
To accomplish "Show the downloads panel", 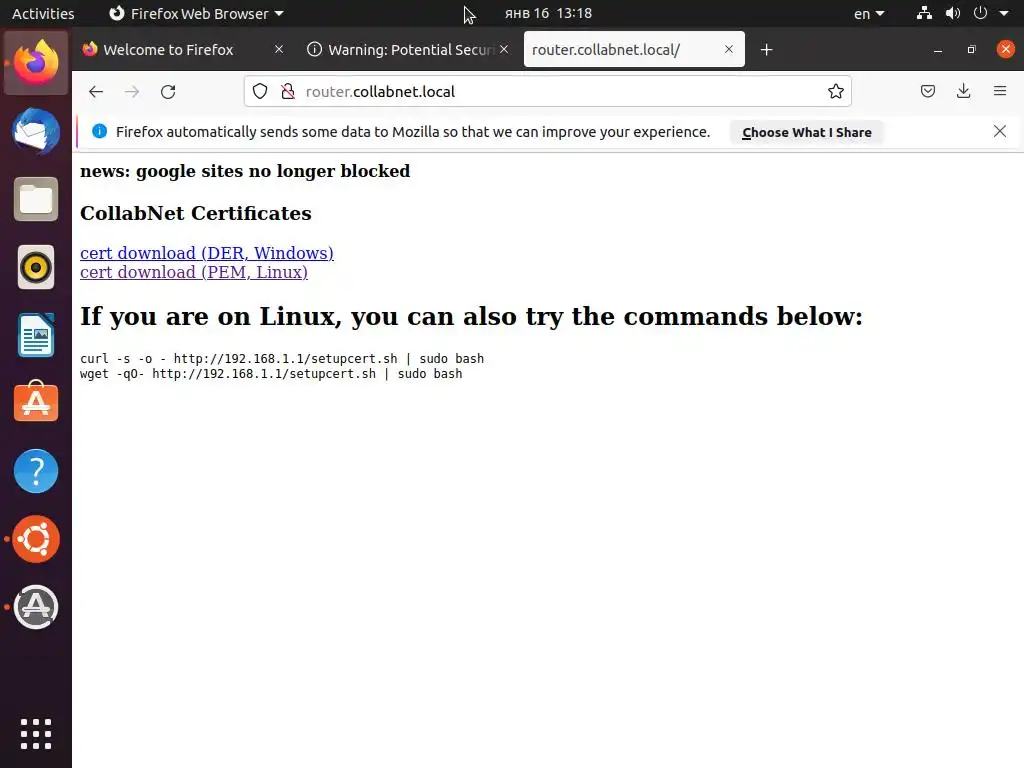I will tap(963, 91).
